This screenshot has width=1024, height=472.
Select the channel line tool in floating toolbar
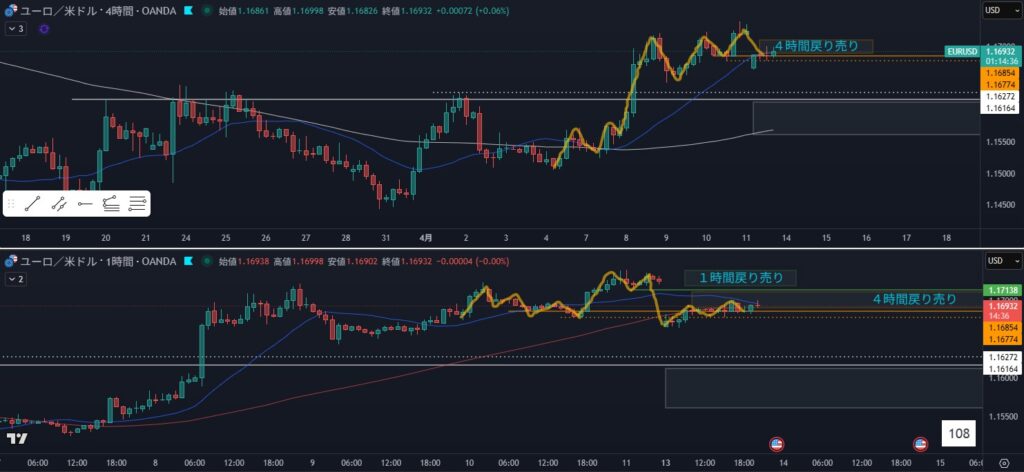59,203
